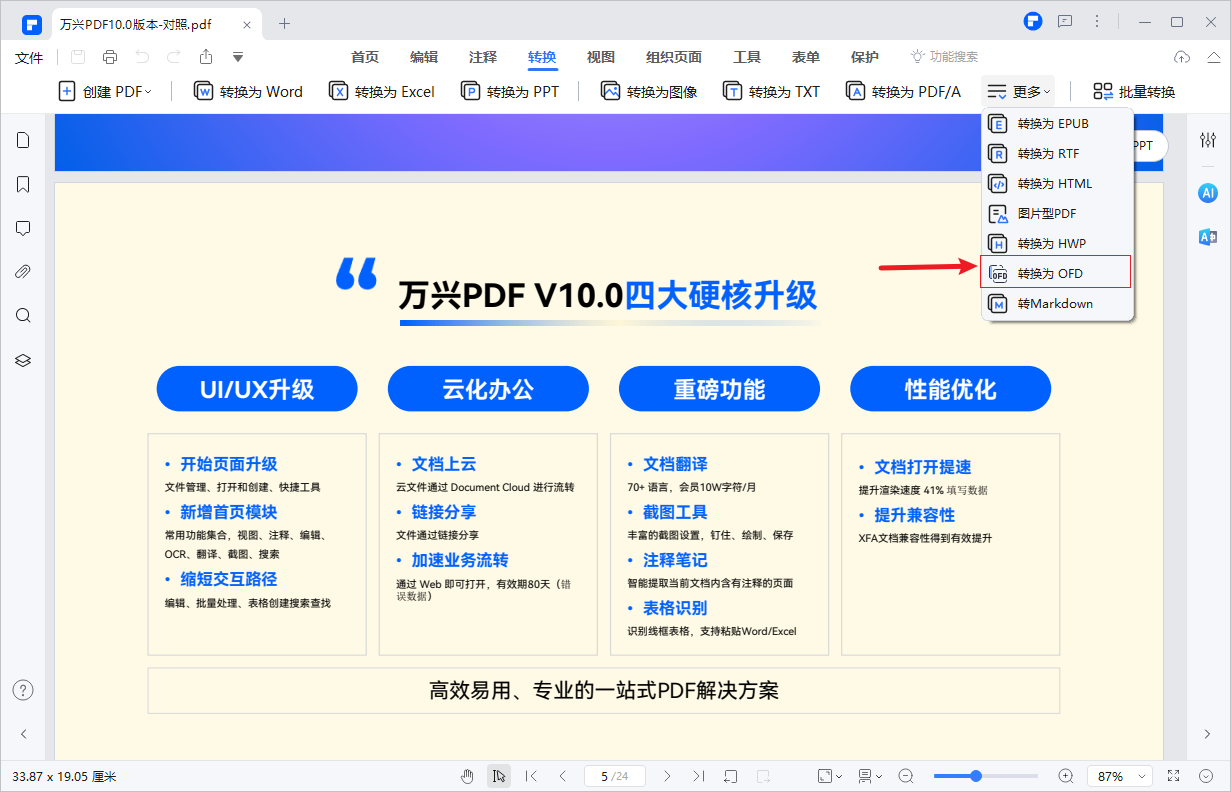Enable the hand pan tool
1231x792 pixels.
467,775
